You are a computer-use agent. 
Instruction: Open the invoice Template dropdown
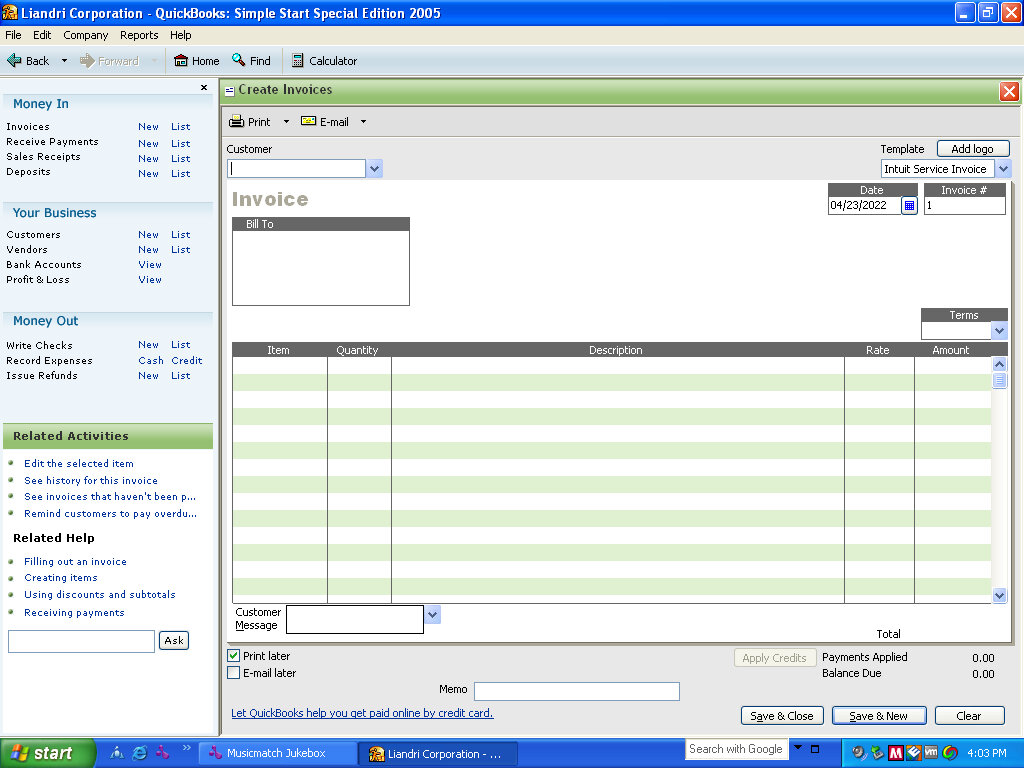point(1003,169)
